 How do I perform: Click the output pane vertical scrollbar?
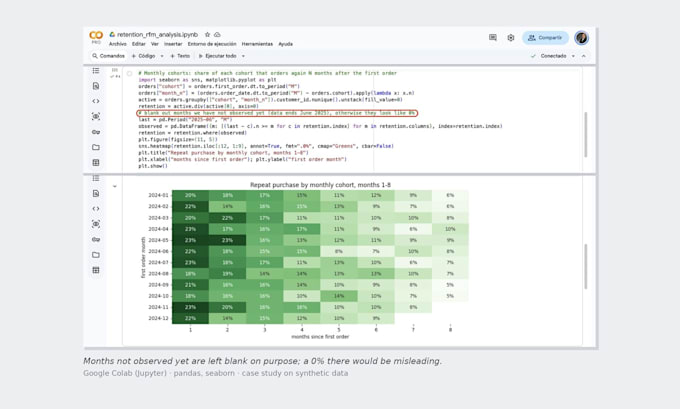pos(585,266)
